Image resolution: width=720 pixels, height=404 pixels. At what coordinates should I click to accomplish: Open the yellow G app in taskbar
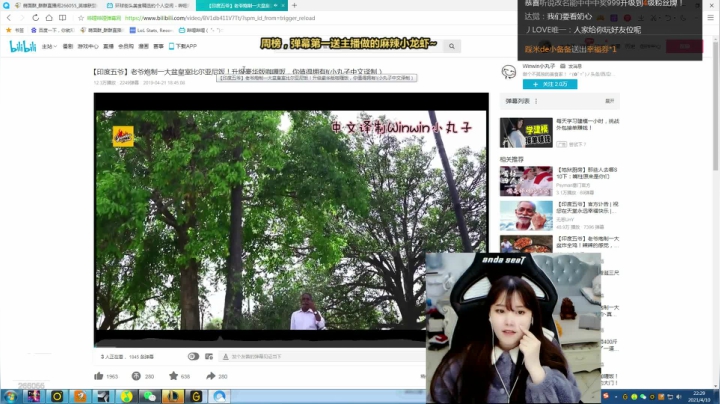tap(196, 396)
